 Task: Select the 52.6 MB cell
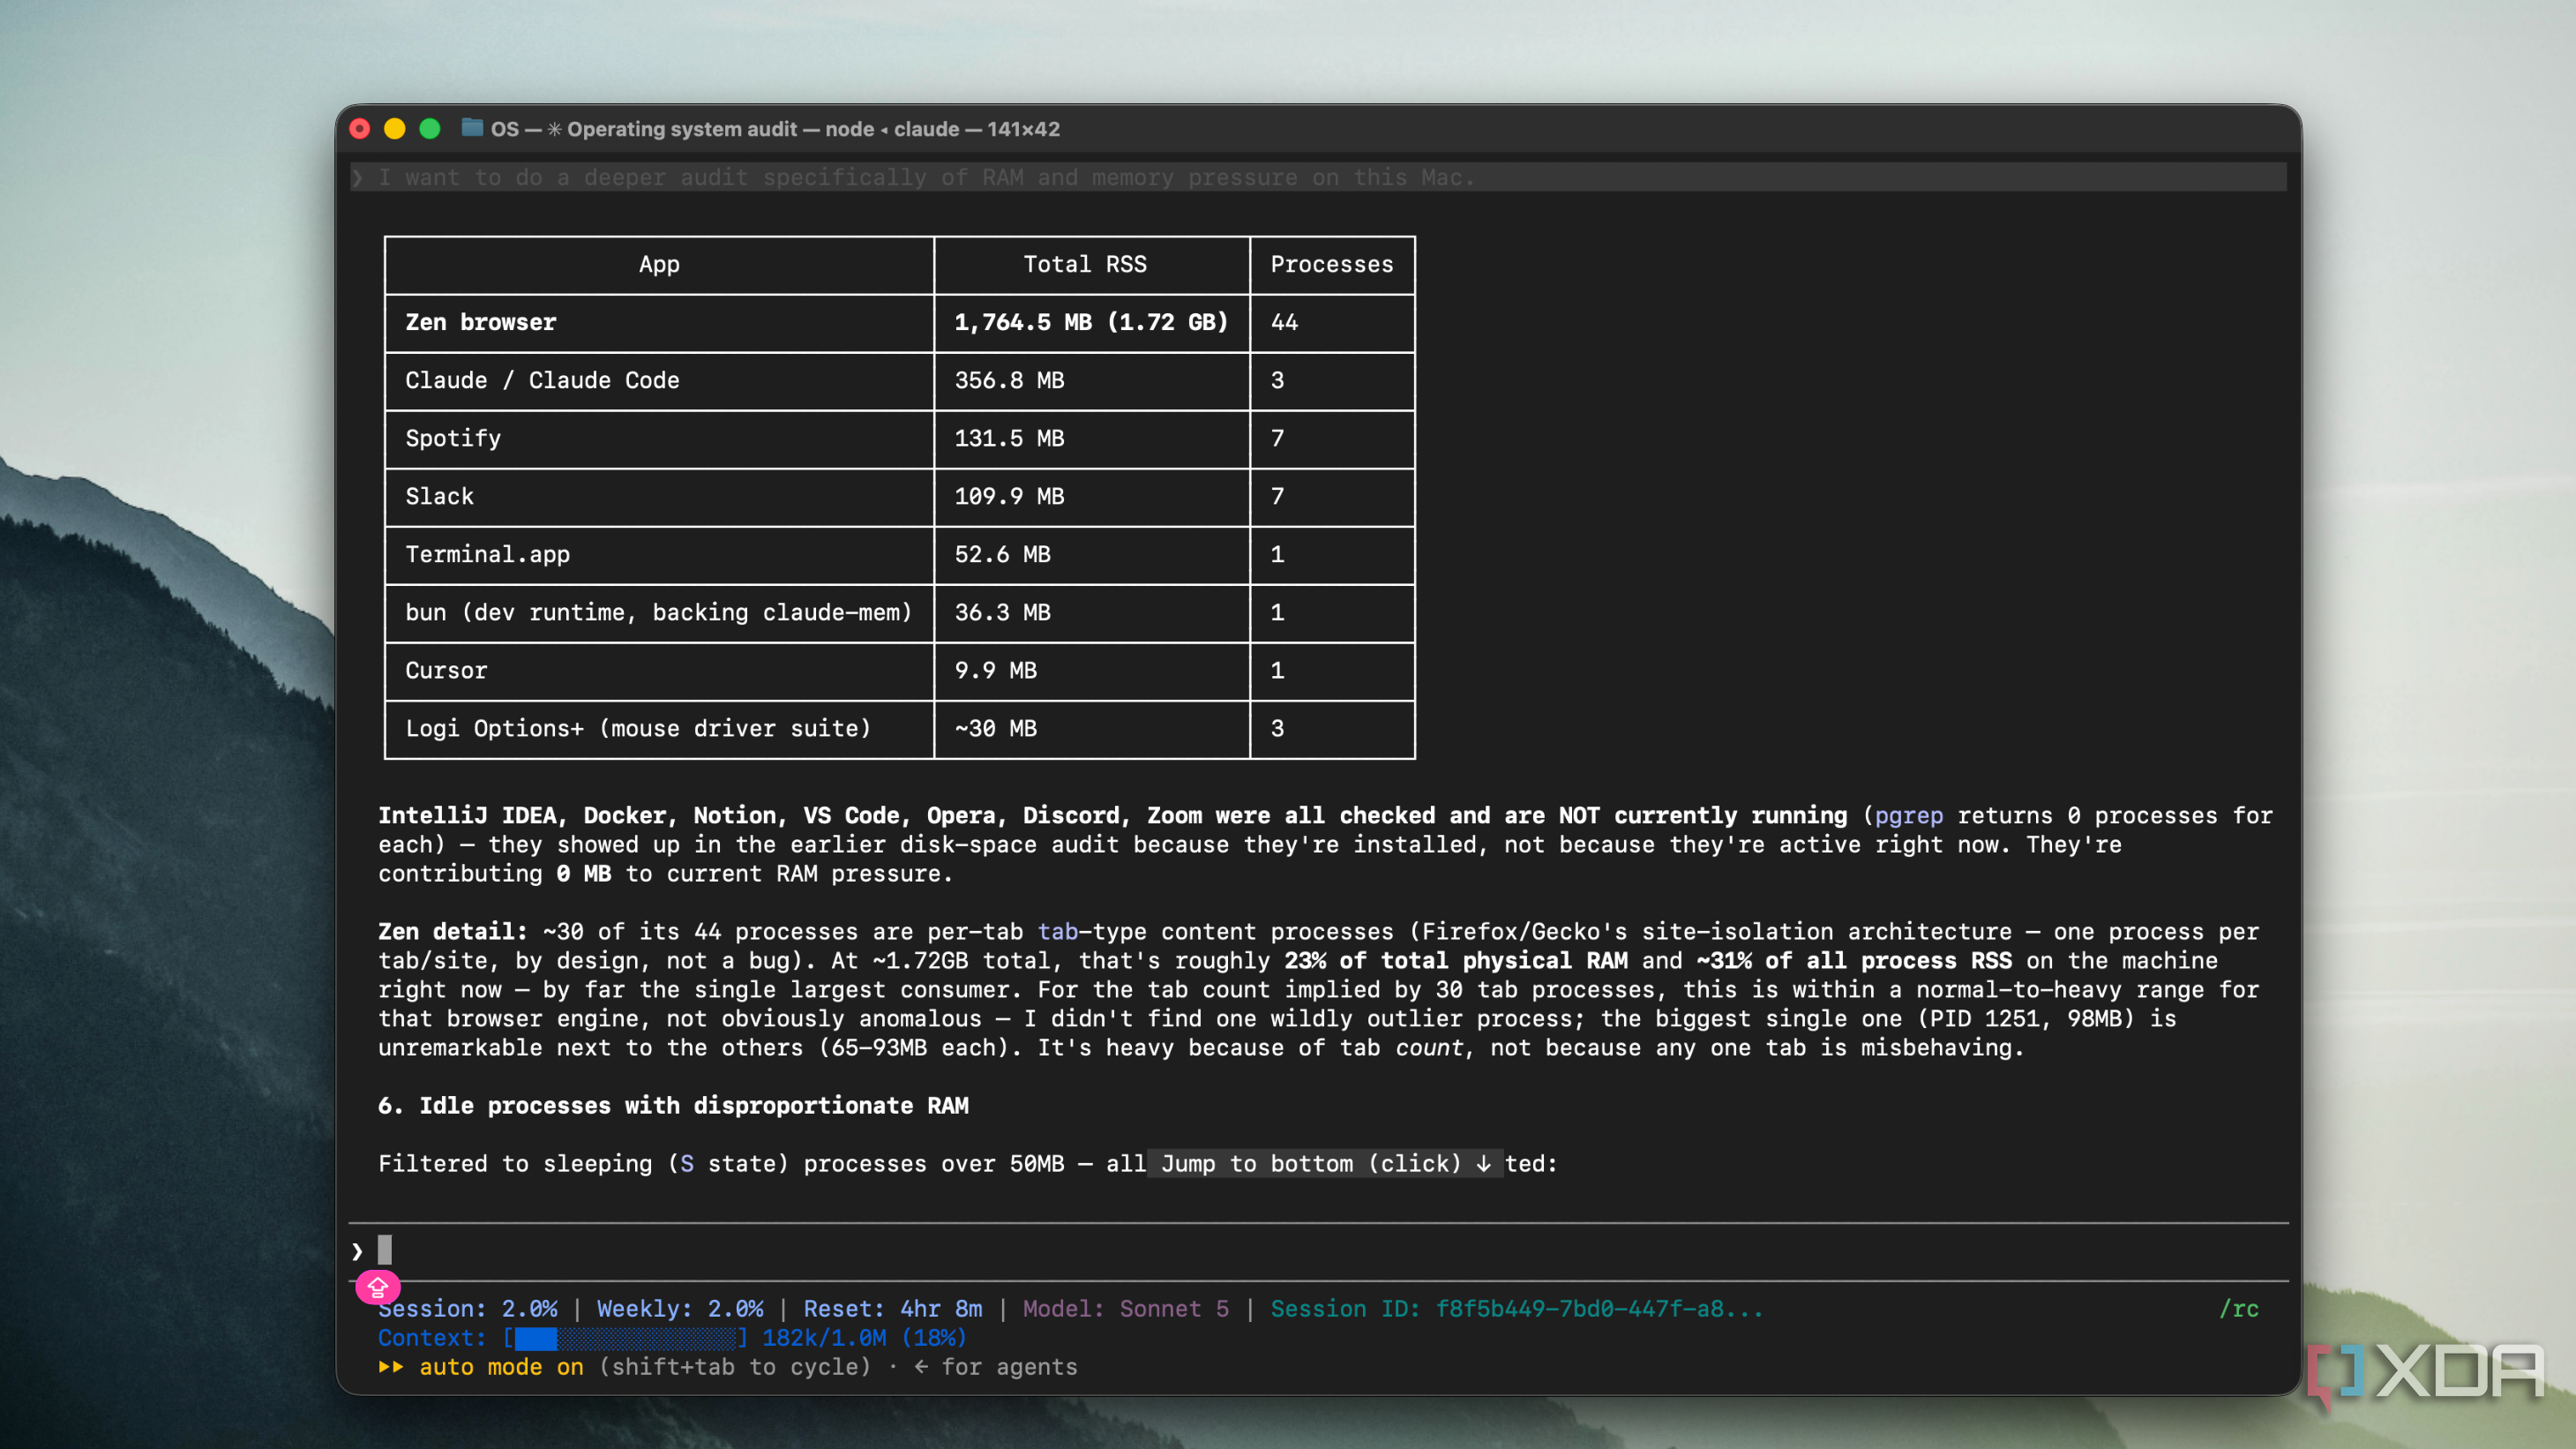click(x=1091, y=555)
